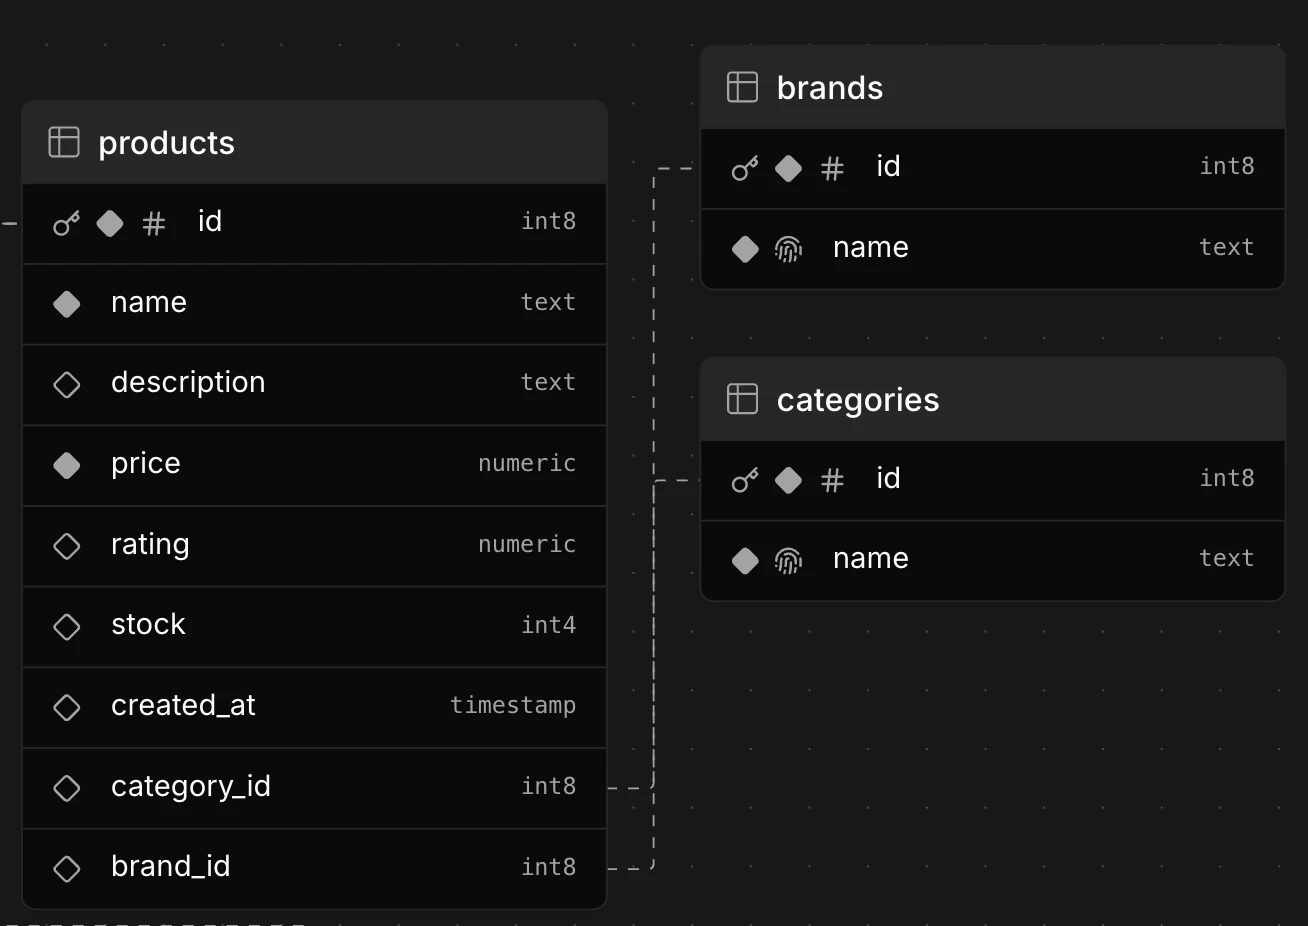Click the fingerprint icon on categories name
The width and height of the screenshot is (1308, 926).
pos(789,560)
